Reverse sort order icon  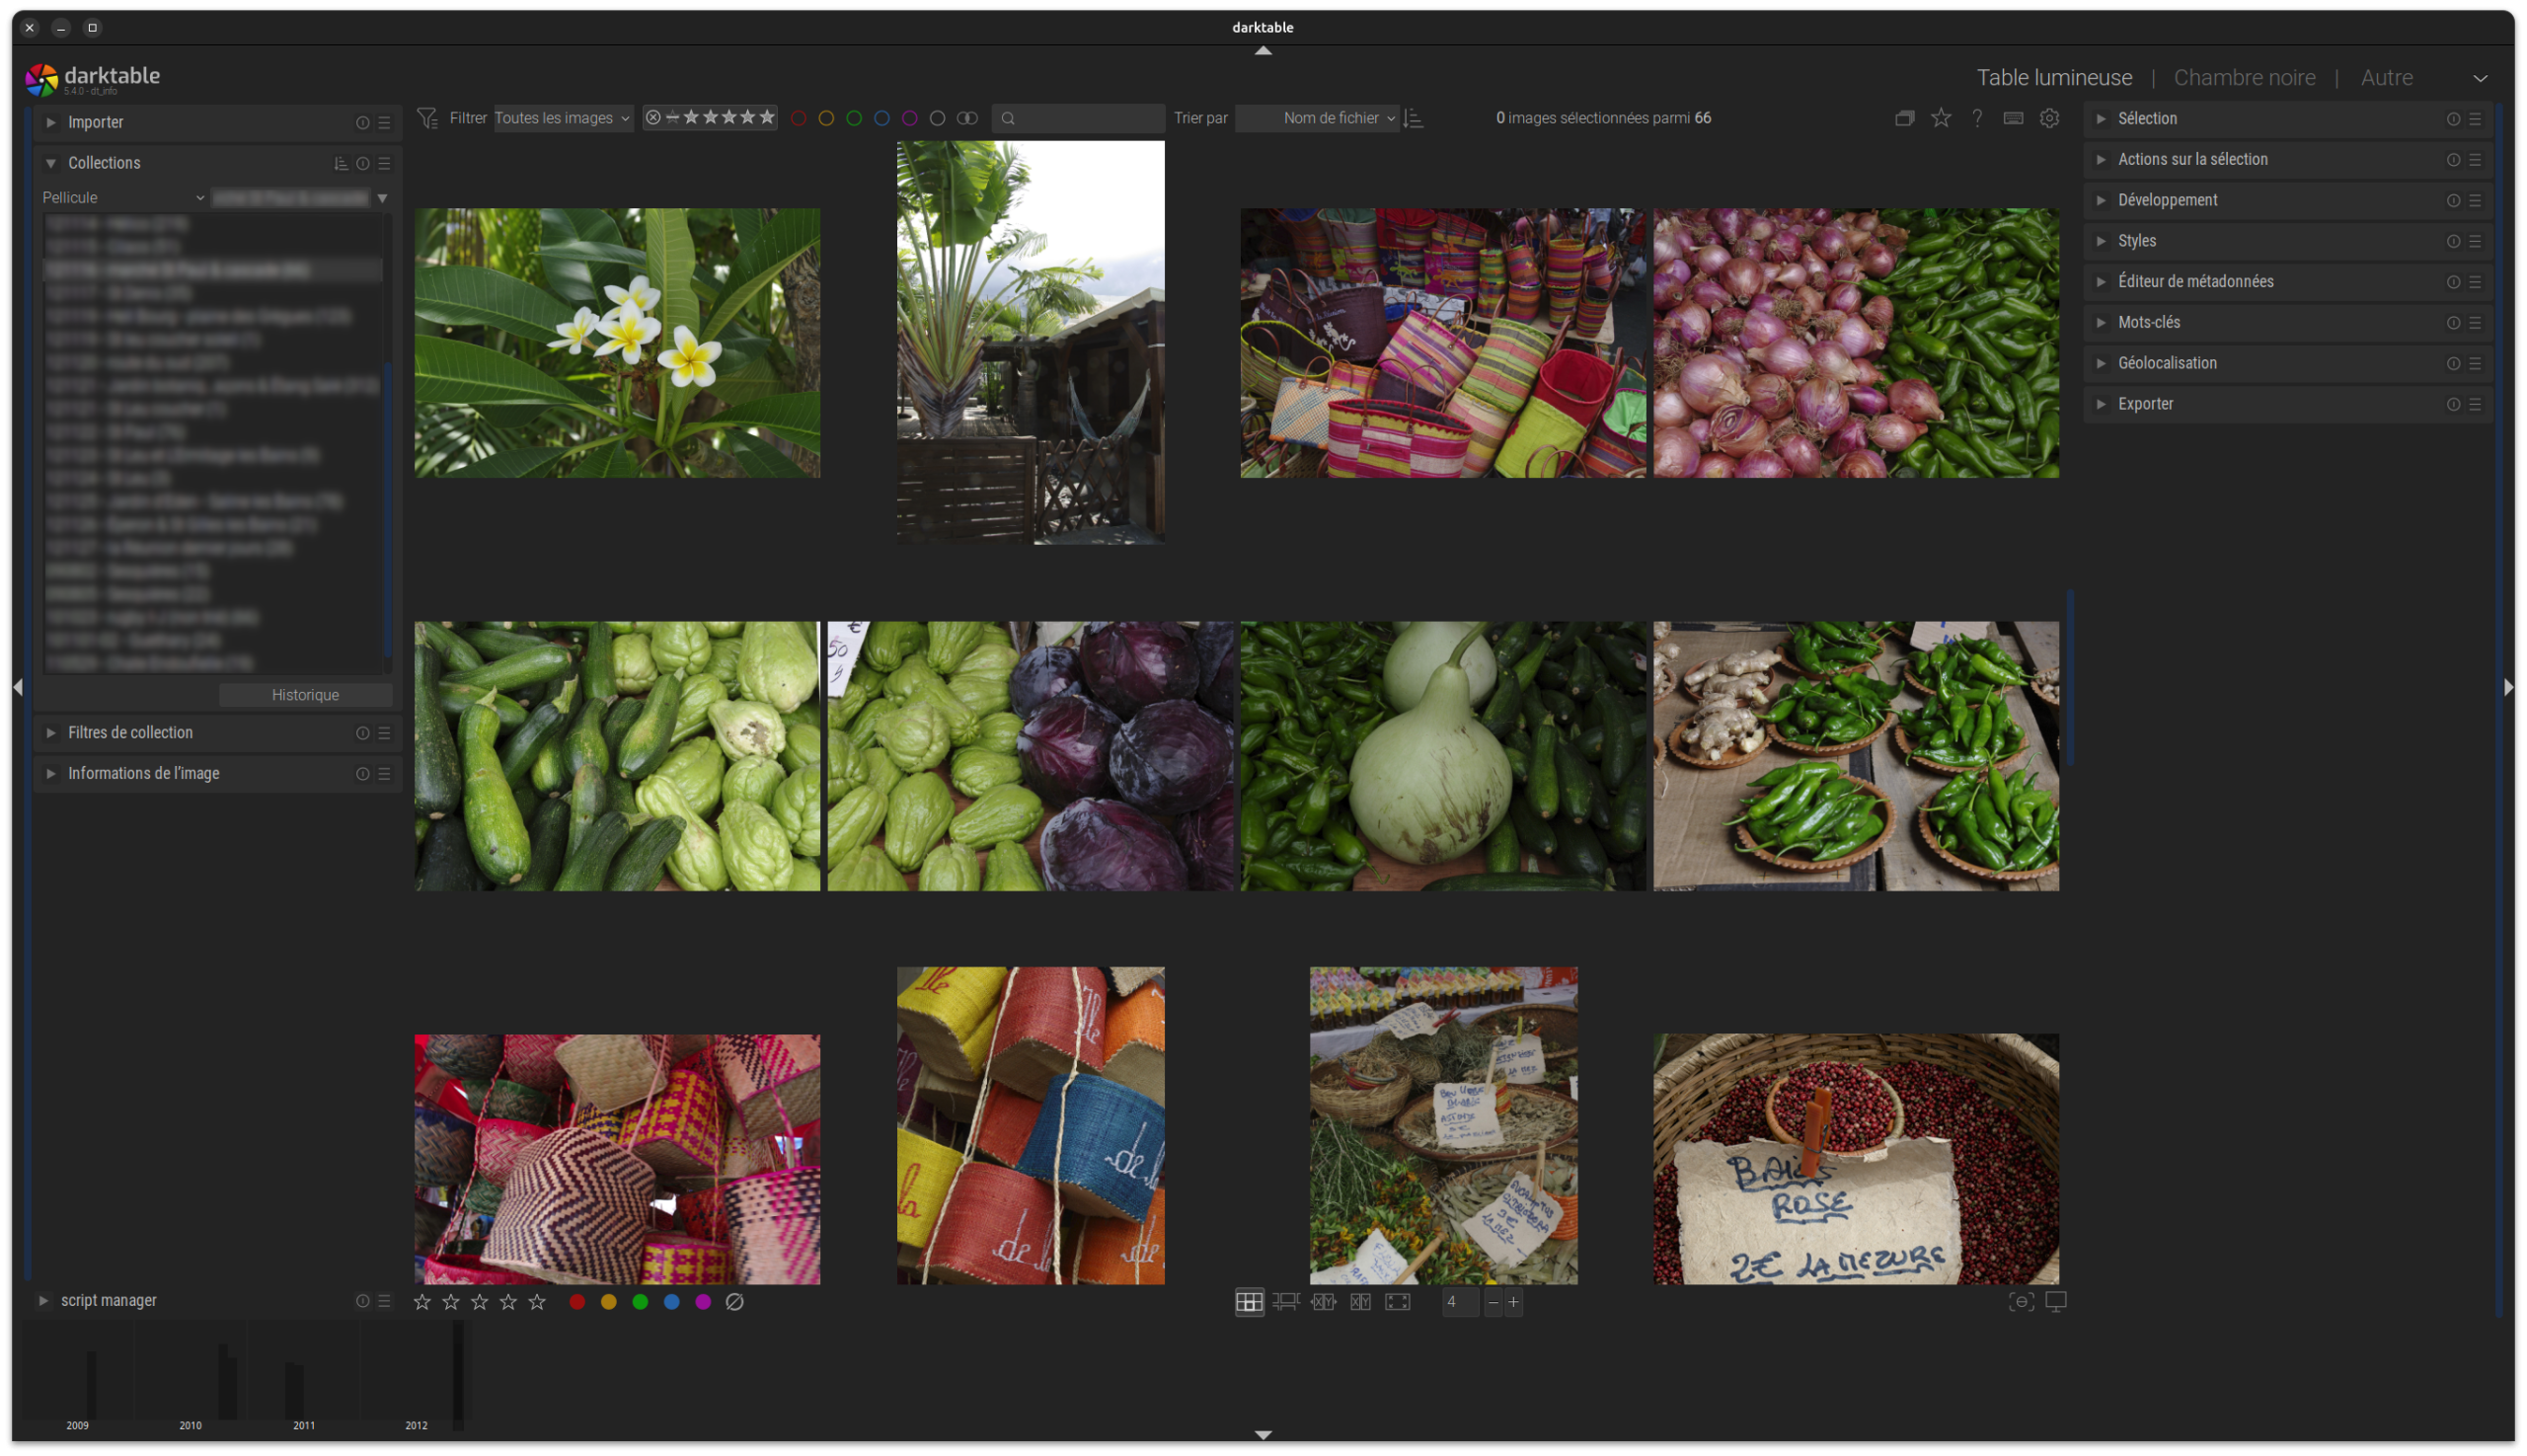pyautogui.click(x=1413, y=118)
